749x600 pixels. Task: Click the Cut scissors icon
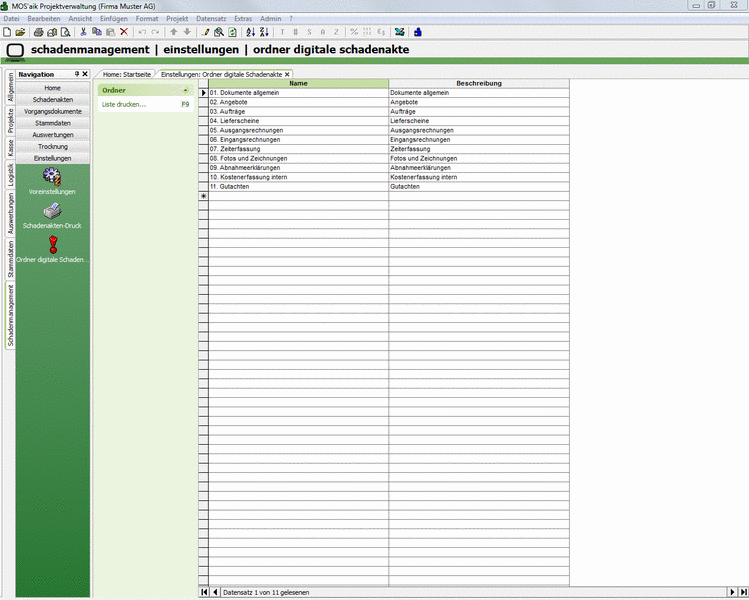click(x=83, y=32)
